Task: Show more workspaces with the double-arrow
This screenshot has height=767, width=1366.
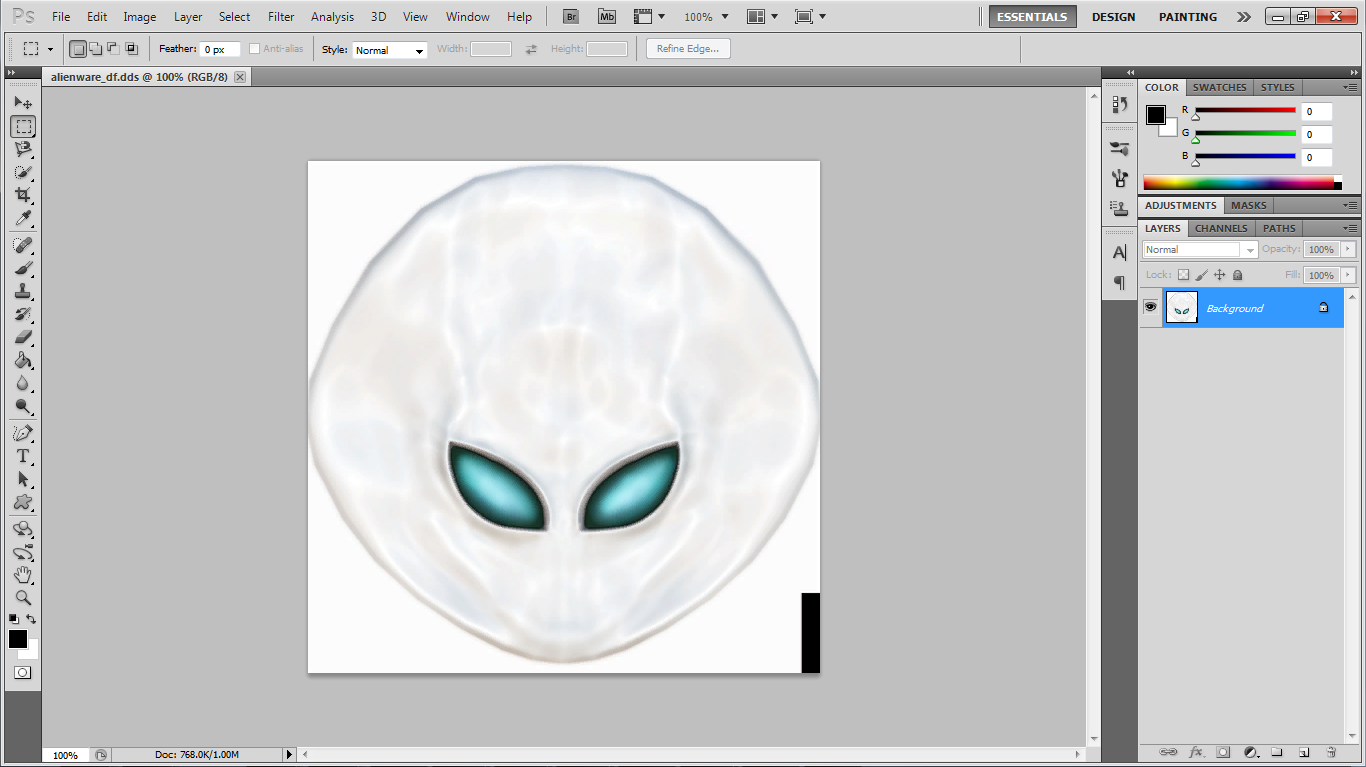Action: click(1243, 17)
